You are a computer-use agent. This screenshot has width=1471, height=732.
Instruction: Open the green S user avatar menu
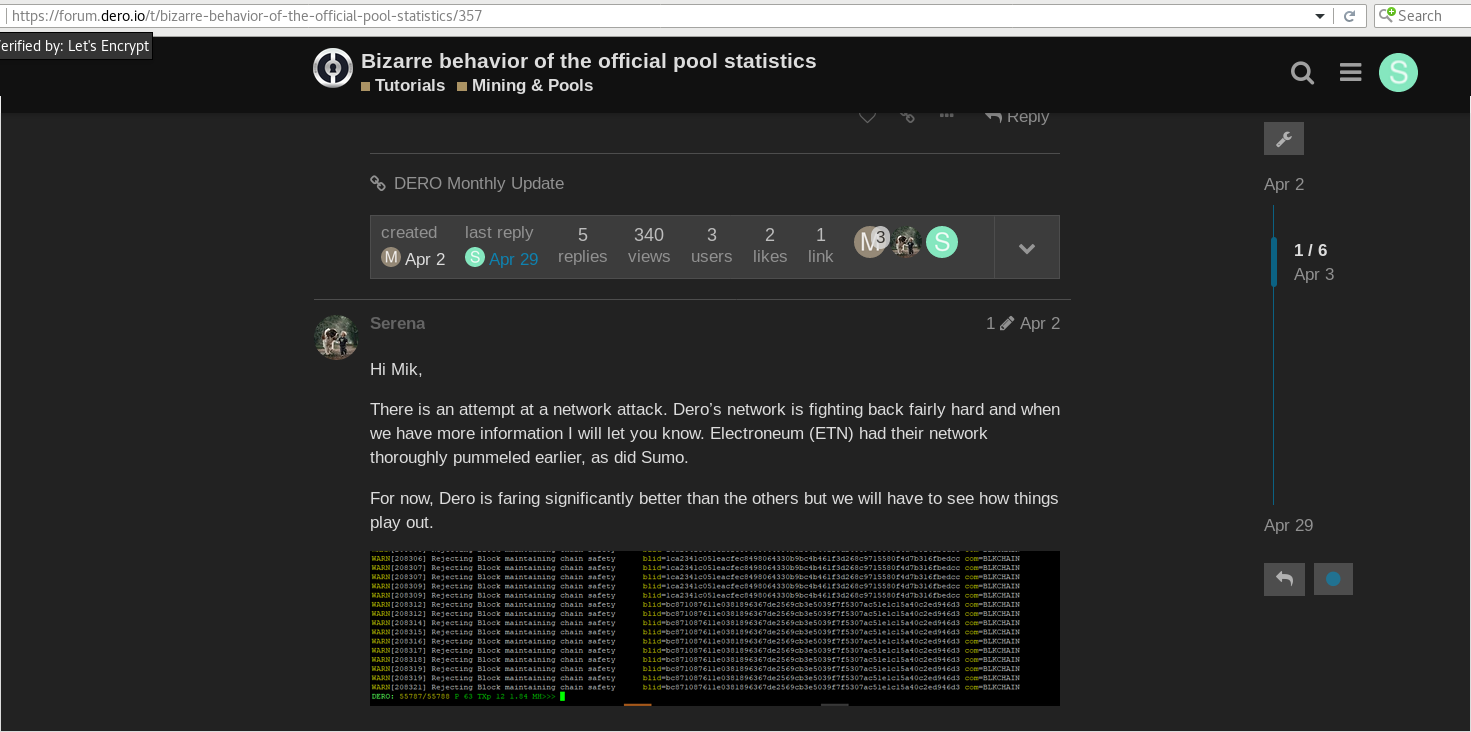coord(1398,73)
